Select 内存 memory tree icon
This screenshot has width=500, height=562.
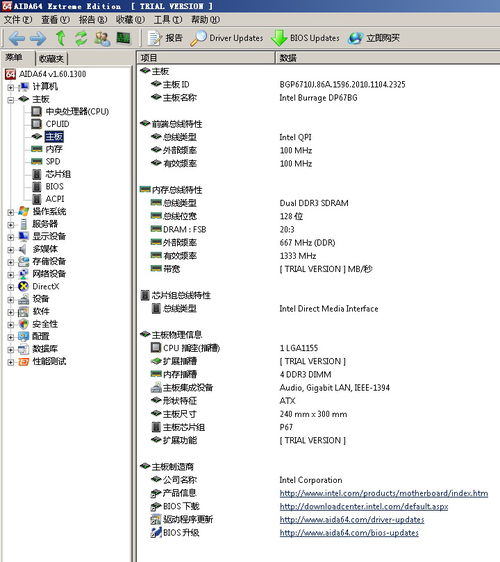[37, 149]
